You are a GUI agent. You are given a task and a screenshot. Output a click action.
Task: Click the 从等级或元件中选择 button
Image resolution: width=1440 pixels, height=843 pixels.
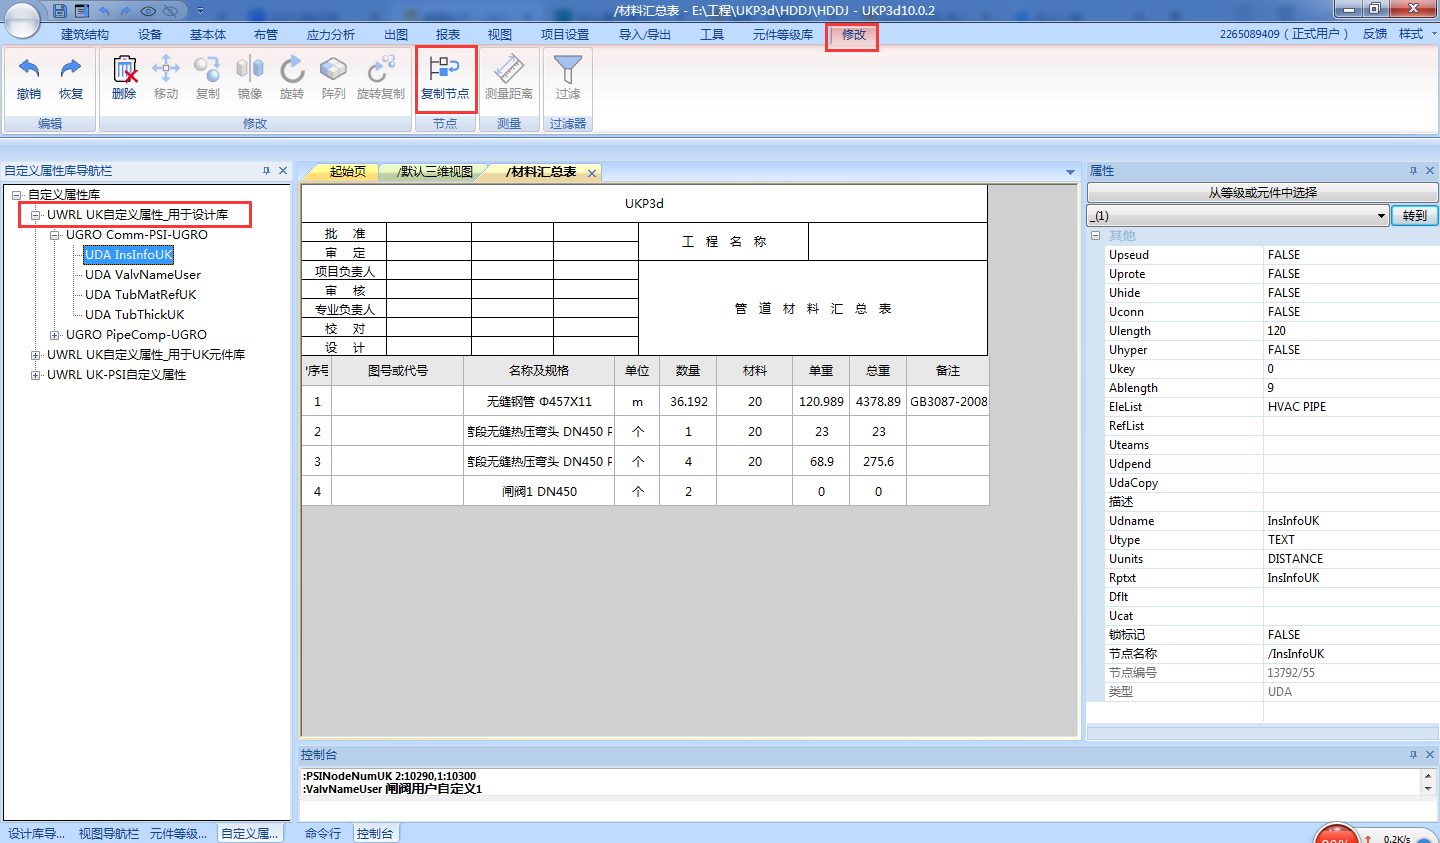point(1262,192)
